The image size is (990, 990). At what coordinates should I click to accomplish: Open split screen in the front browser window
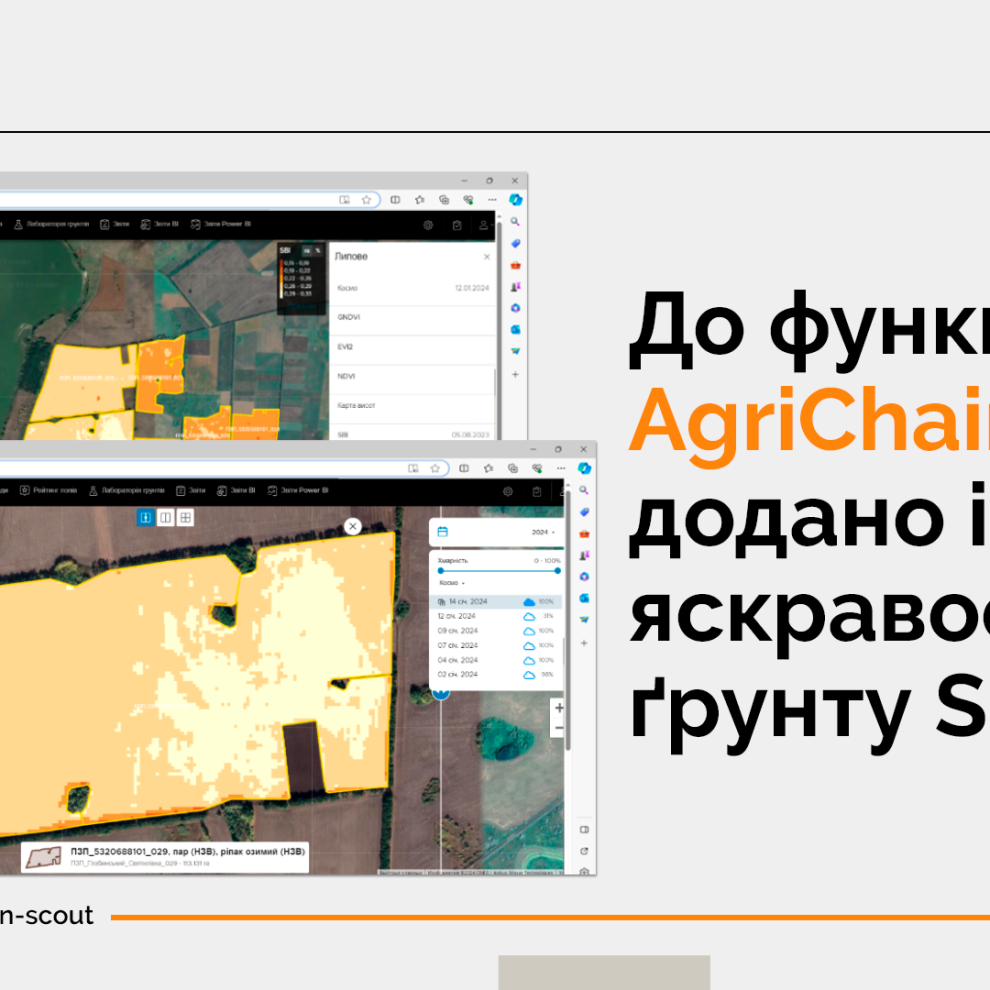tap(464, 468)
